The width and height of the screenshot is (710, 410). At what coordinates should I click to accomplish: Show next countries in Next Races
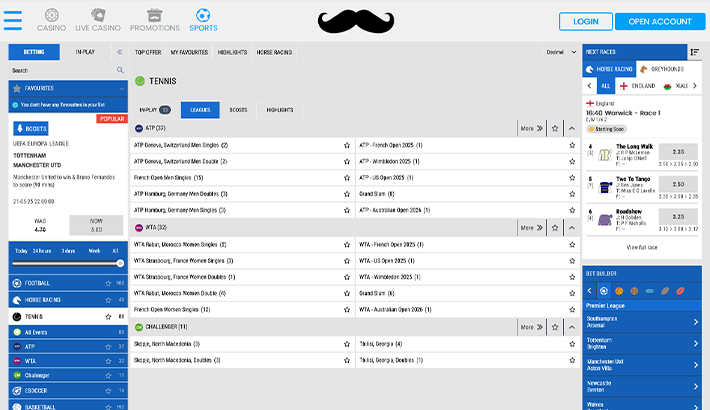pyautogui.click(x=695, y=86)
